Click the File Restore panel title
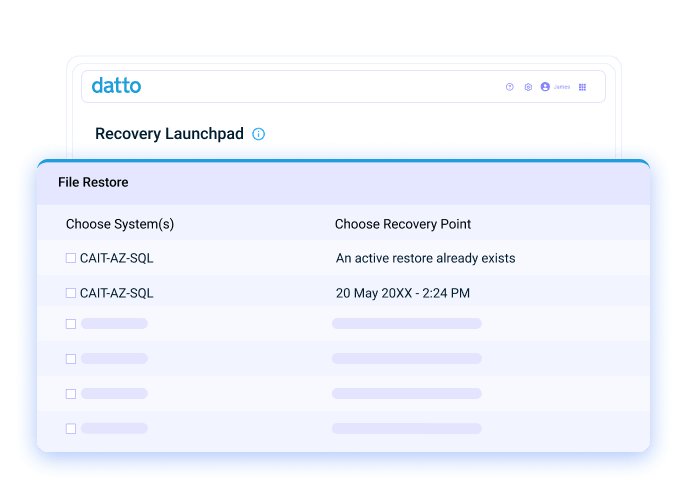Image resolution: width=688 pixels, height=497 pixels. point(93,182)
